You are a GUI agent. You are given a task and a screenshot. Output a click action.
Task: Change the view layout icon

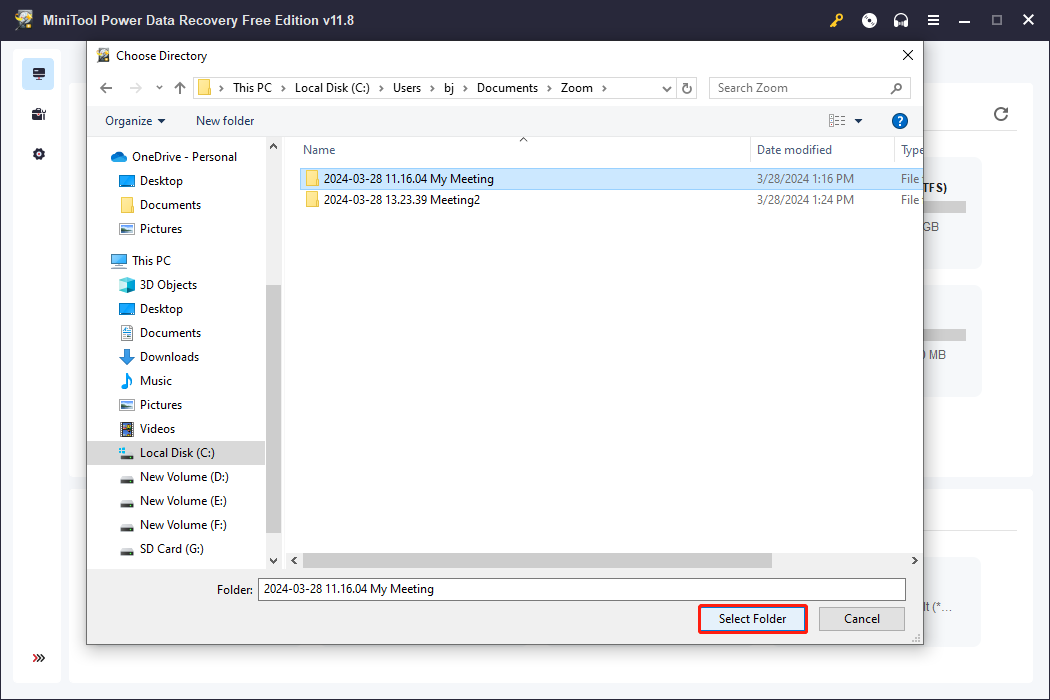pos(836,121)
